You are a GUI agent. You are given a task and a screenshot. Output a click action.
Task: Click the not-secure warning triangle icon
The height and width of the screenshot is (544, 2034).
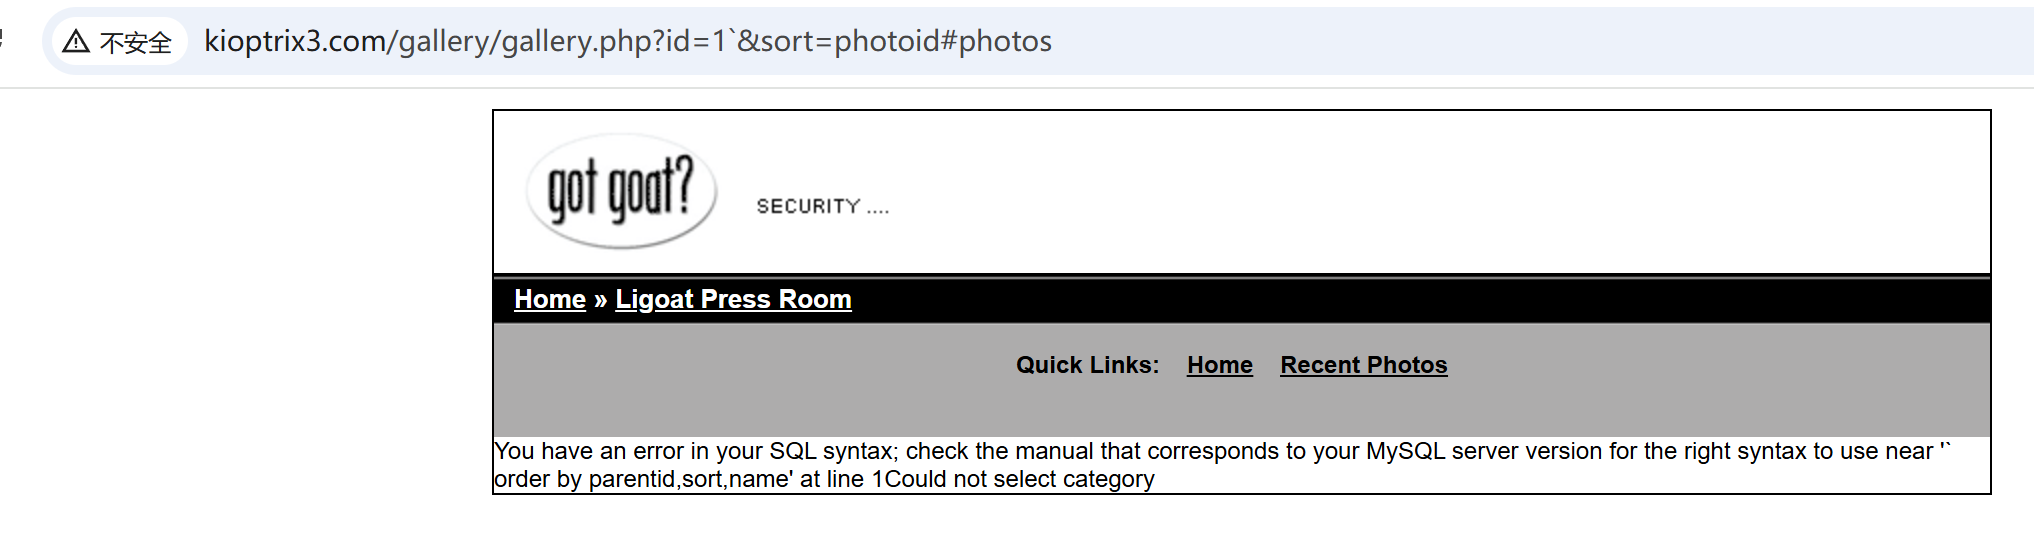(x=76, y=42)
